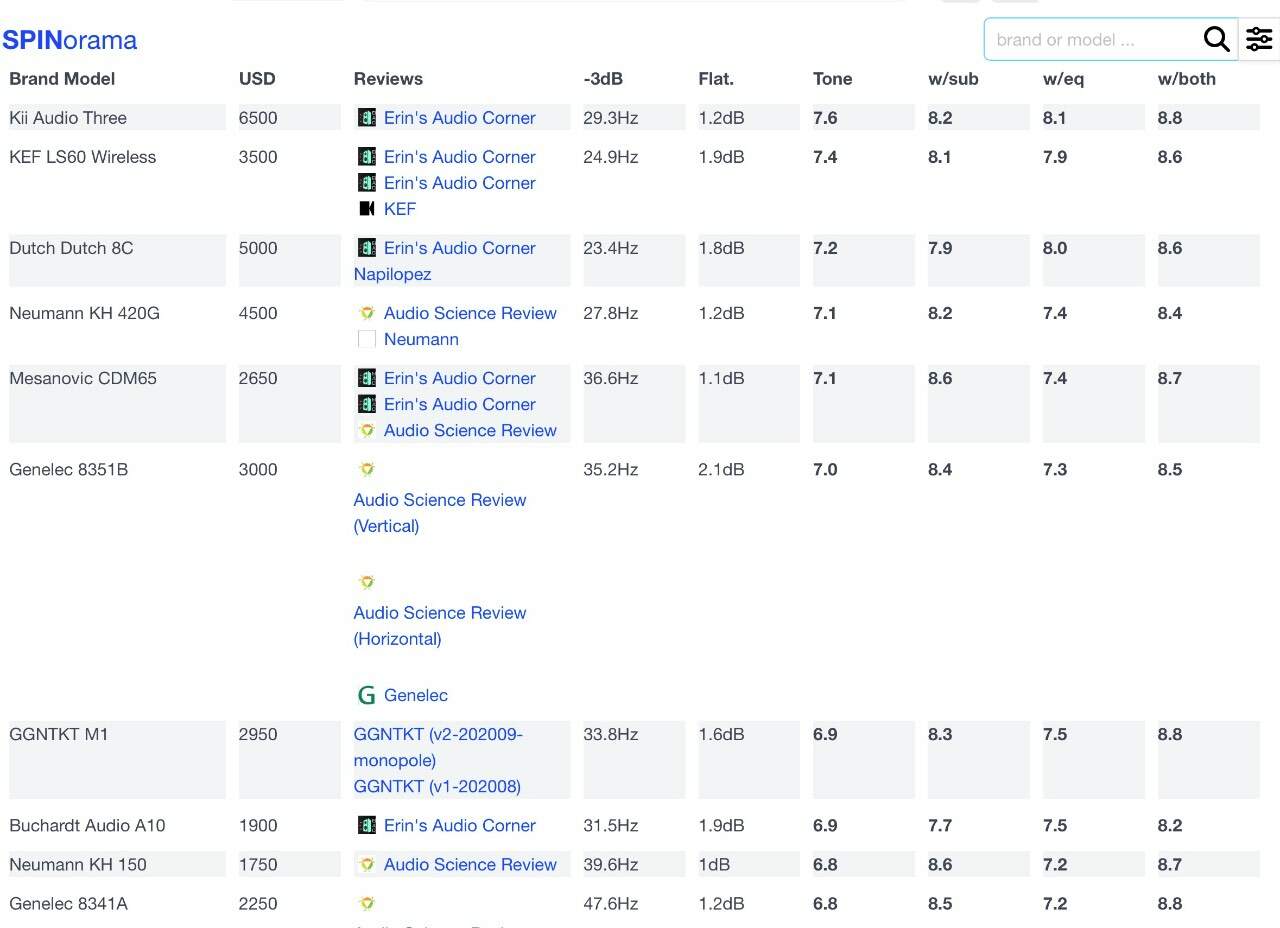
Task: Click Erin's Audio Corner icon for Buchardt A10
Action: click(x=367, y=826)
